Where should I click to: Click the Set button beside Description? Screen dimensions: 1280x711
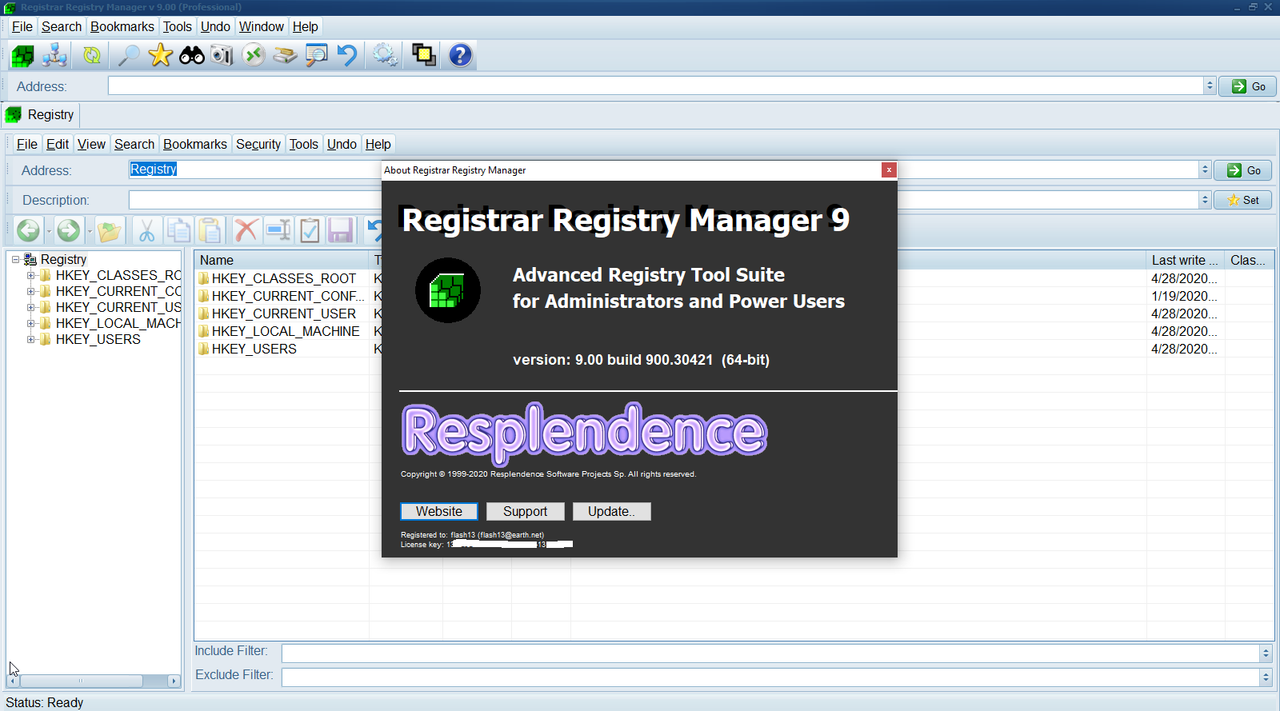1243,200
